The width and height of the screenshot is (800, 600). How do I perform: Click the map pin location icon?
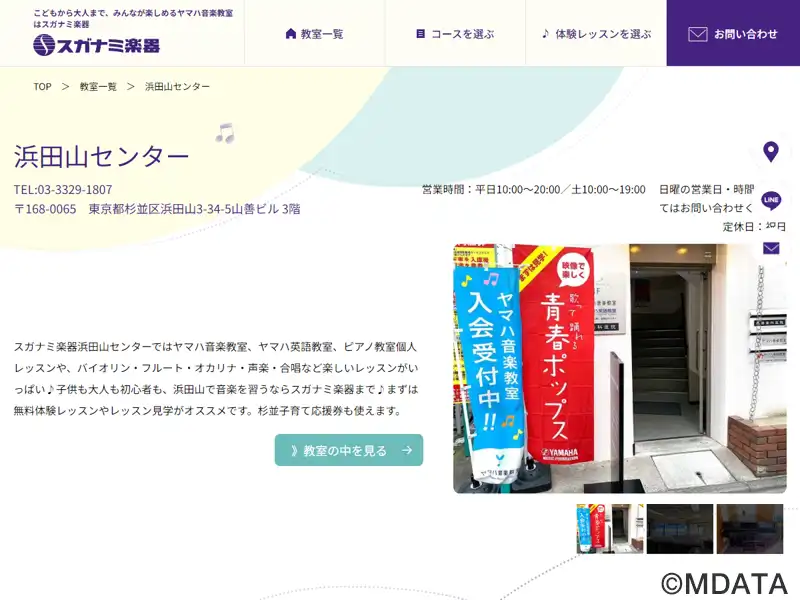[x=770, y=152]
